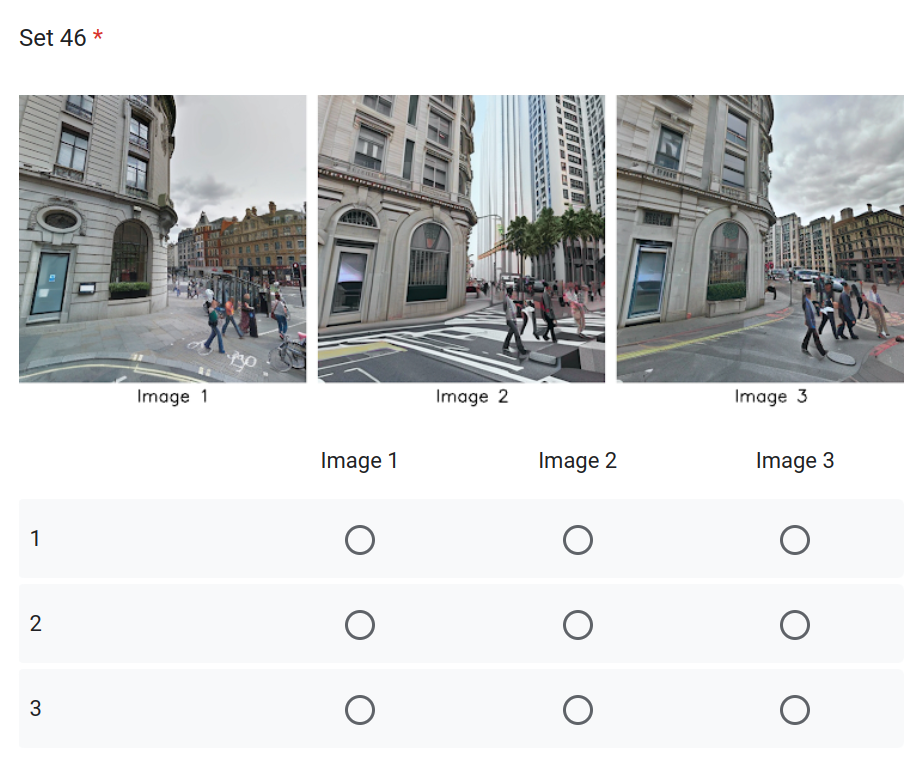The width and height of the screenshot is (918, 758).
Task: Mark Image 3 in row 3
Action: tap(795, 710)
